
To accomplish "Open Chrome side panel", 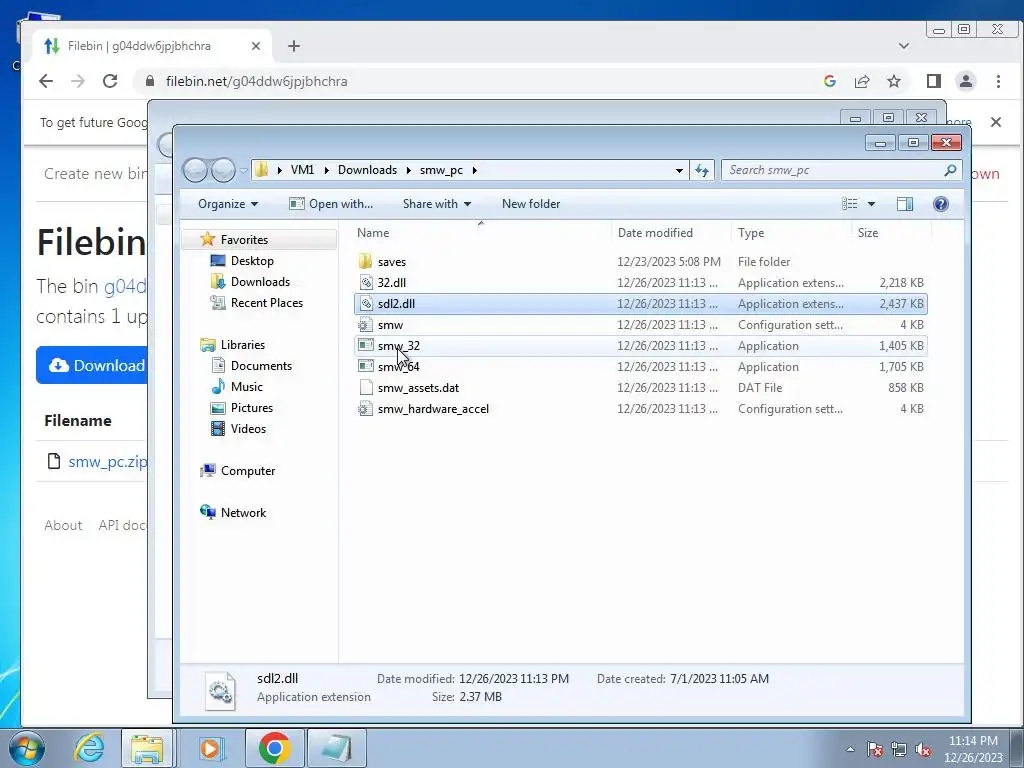I will 933,81.
